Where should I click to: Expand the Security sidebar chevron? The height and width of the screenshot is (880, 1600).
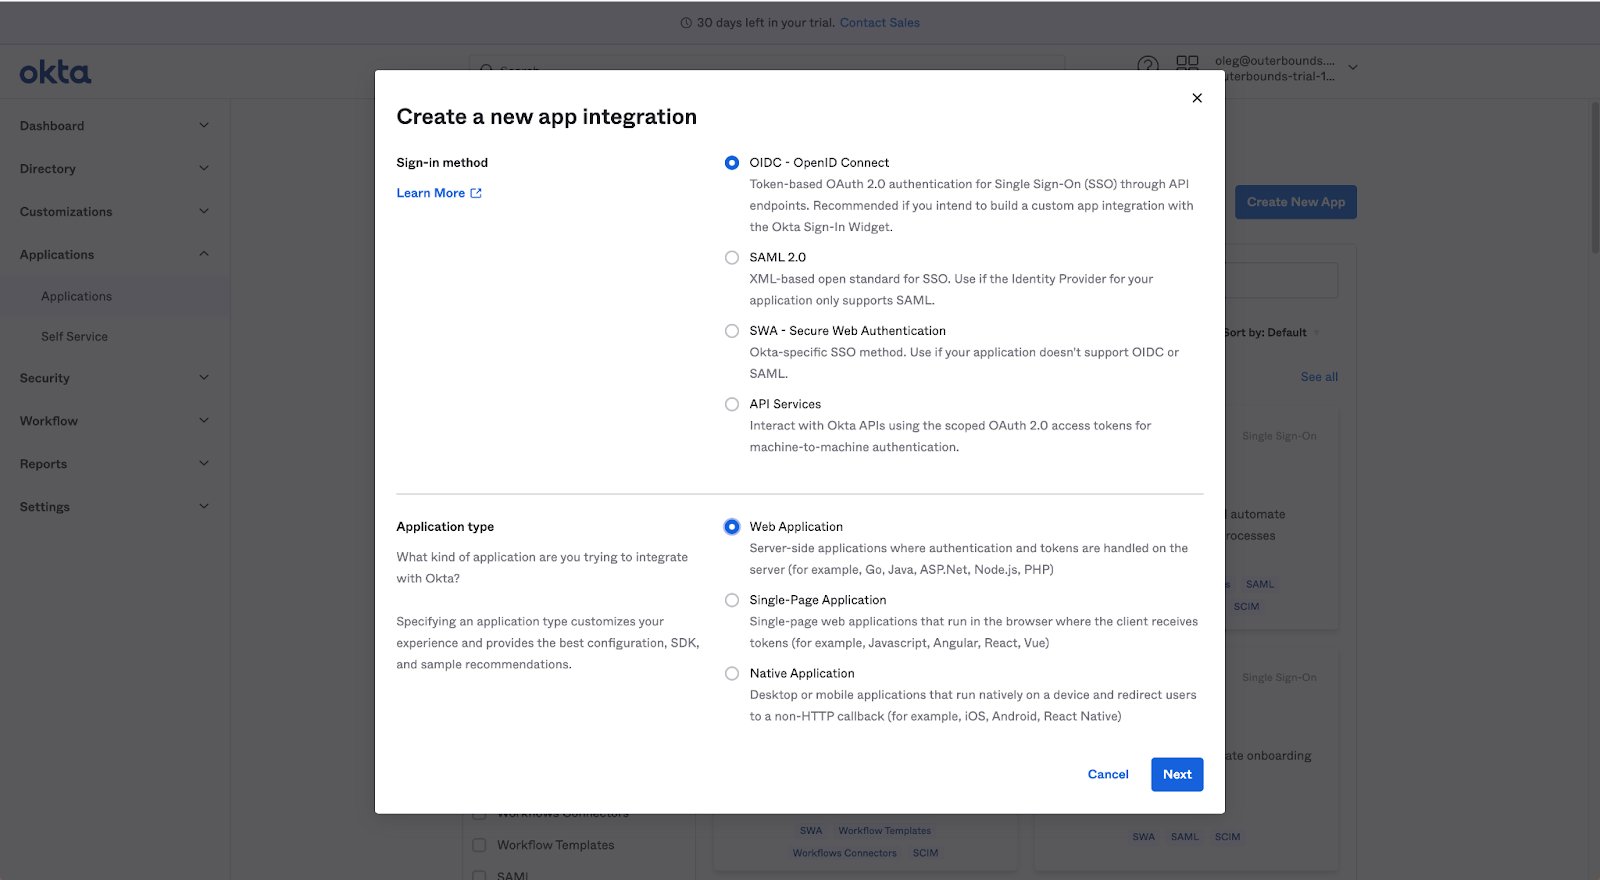[x=204, y=378]
